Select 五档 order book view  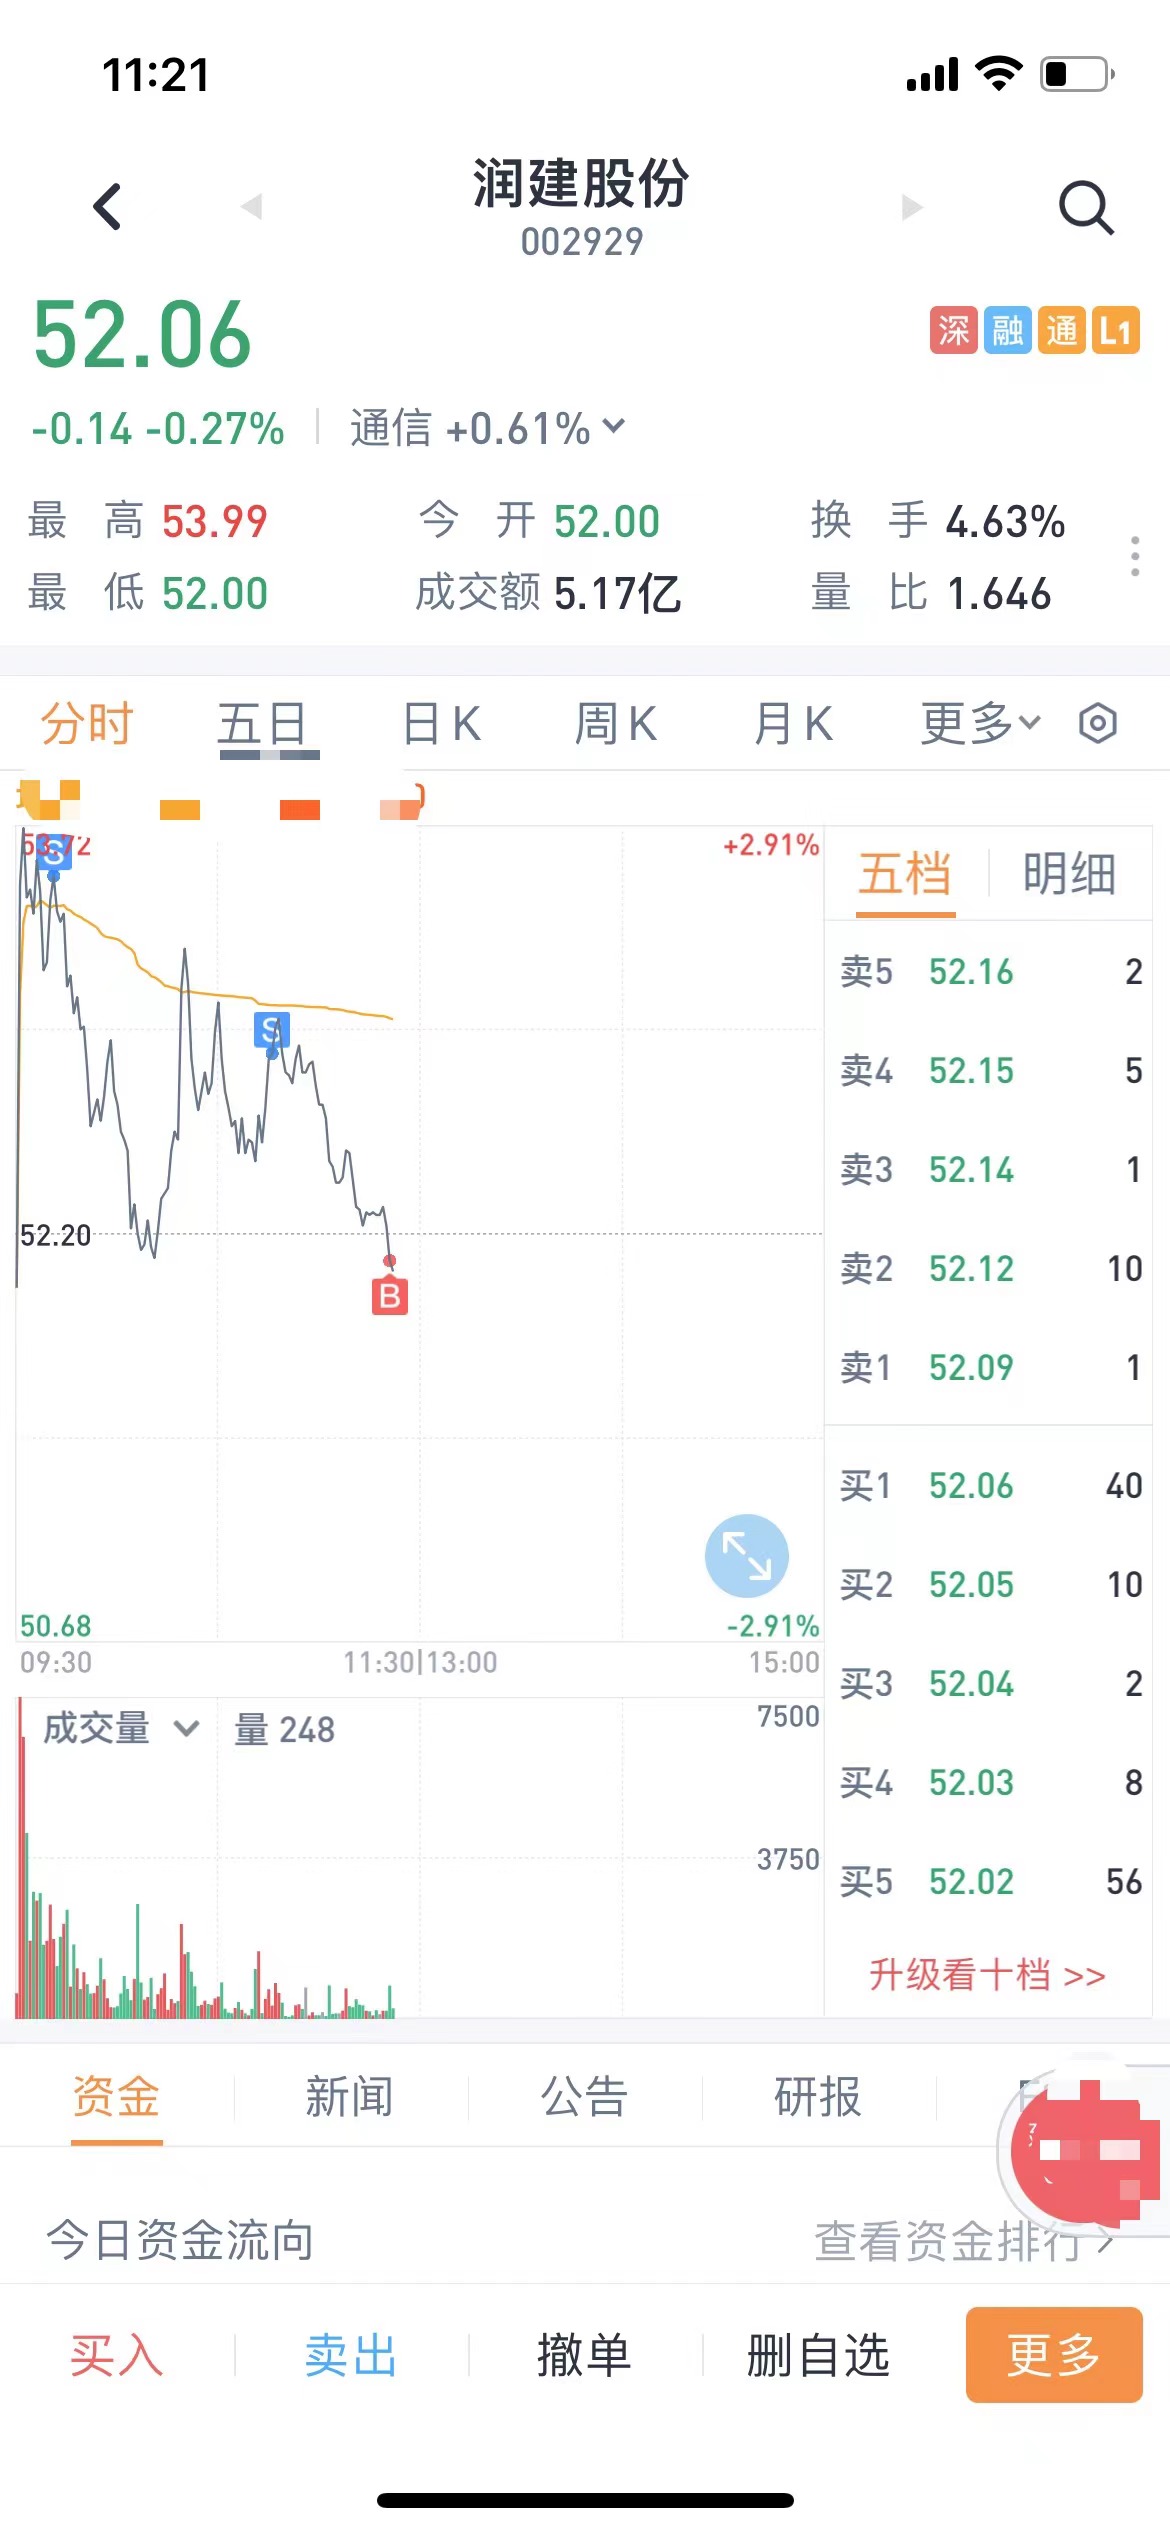tap(905, 874)
